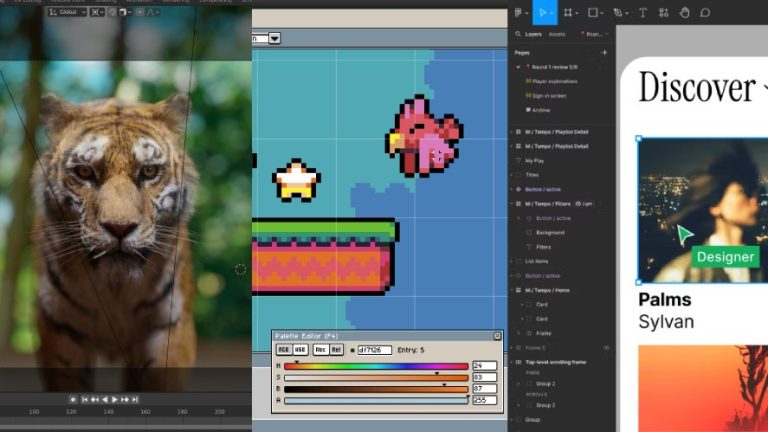Select the Hand tool in Figma toolbar
Screen dimensions: 768x432
coord(684,13)
